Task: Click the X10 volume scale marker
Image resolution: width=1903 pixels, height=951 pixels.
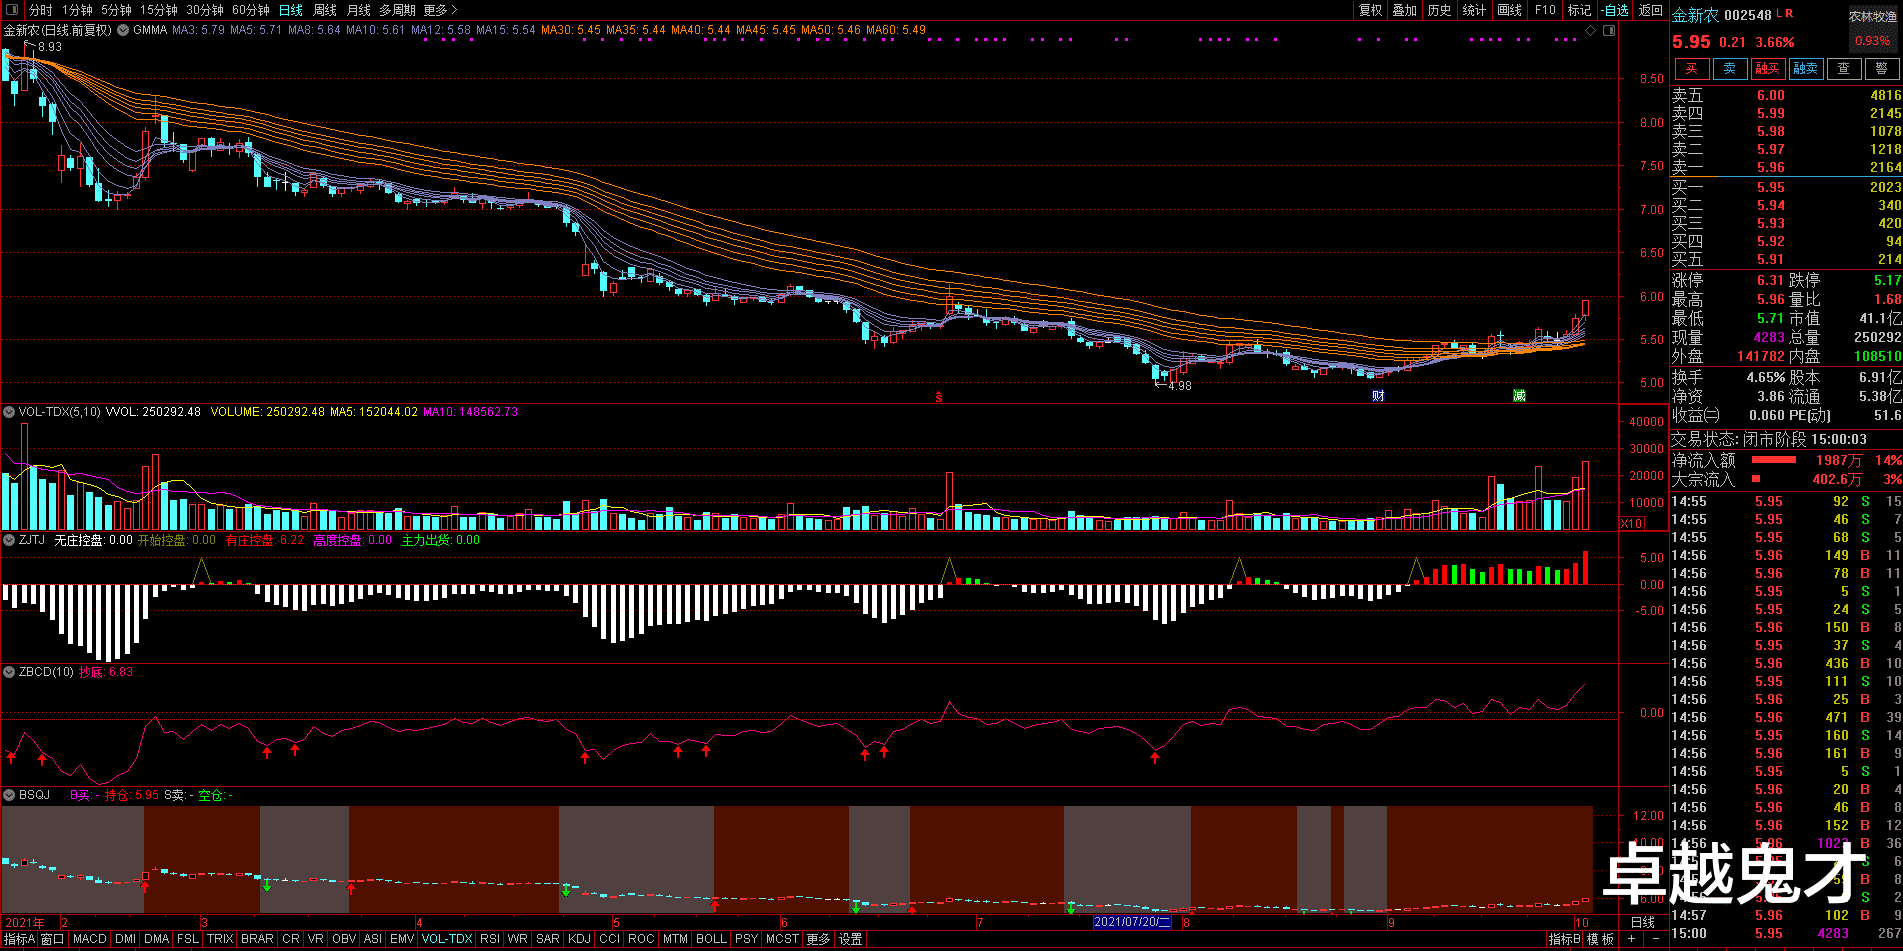Action: tap(1631, 524)
